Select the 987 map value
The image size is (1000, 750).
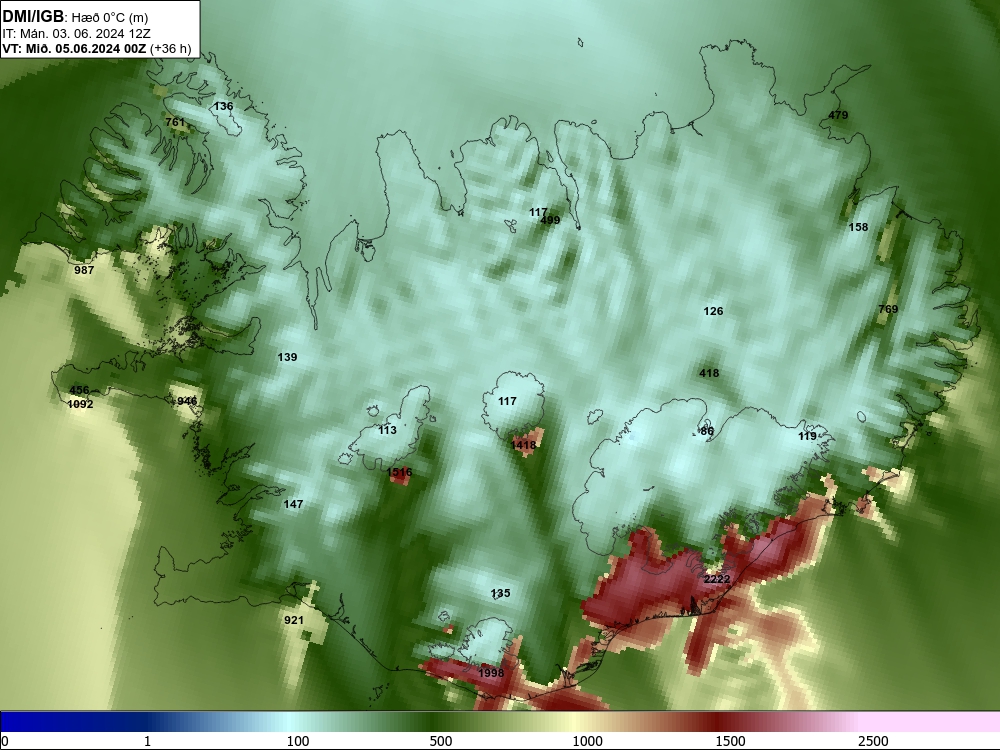coord(84,270)
